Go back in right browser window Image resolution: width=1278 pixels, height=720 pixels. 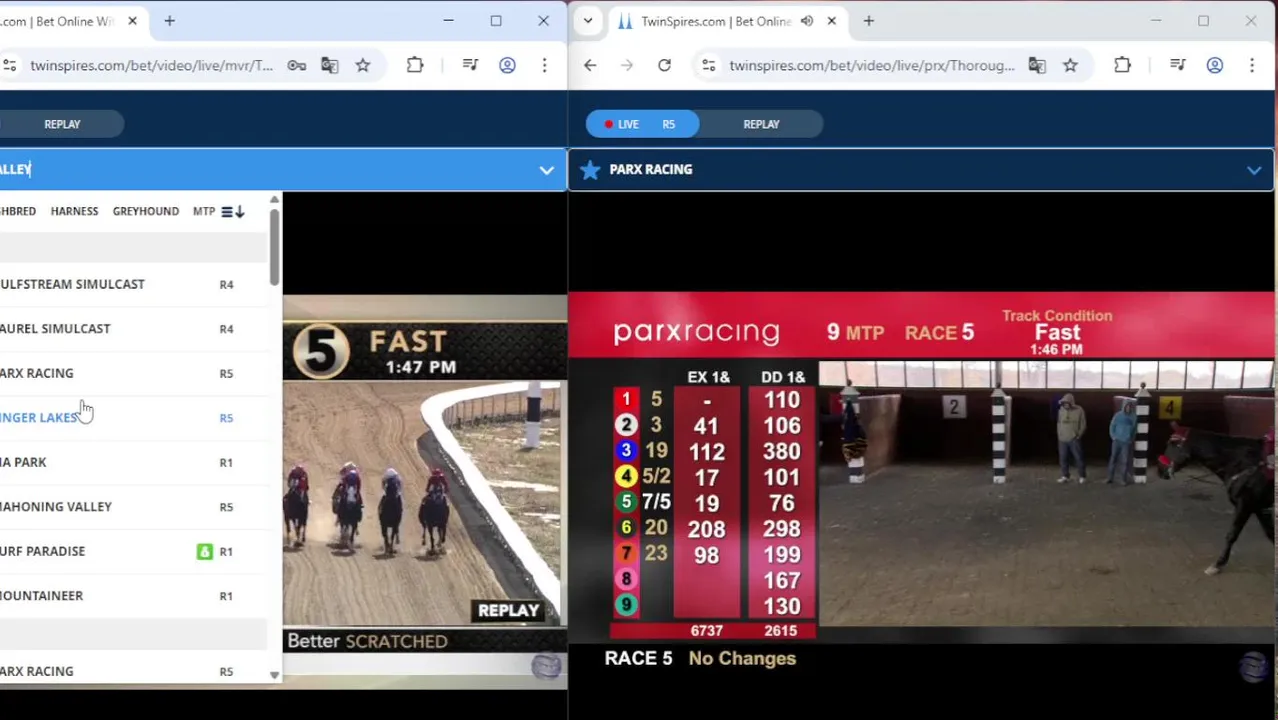click(590, 65)
